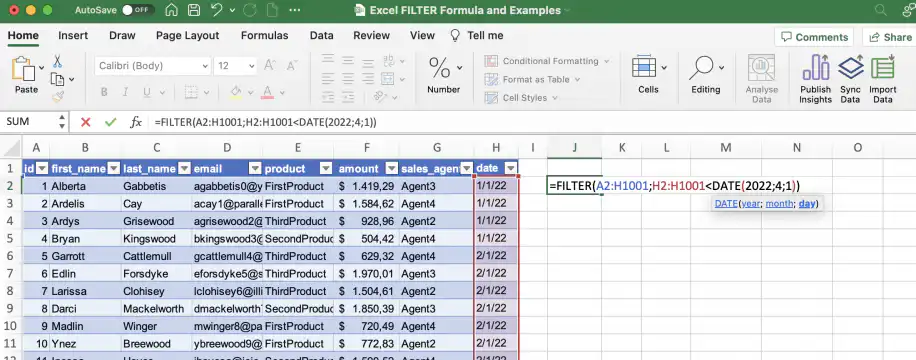Toggle Italic formatting

(x=125, y=92)
